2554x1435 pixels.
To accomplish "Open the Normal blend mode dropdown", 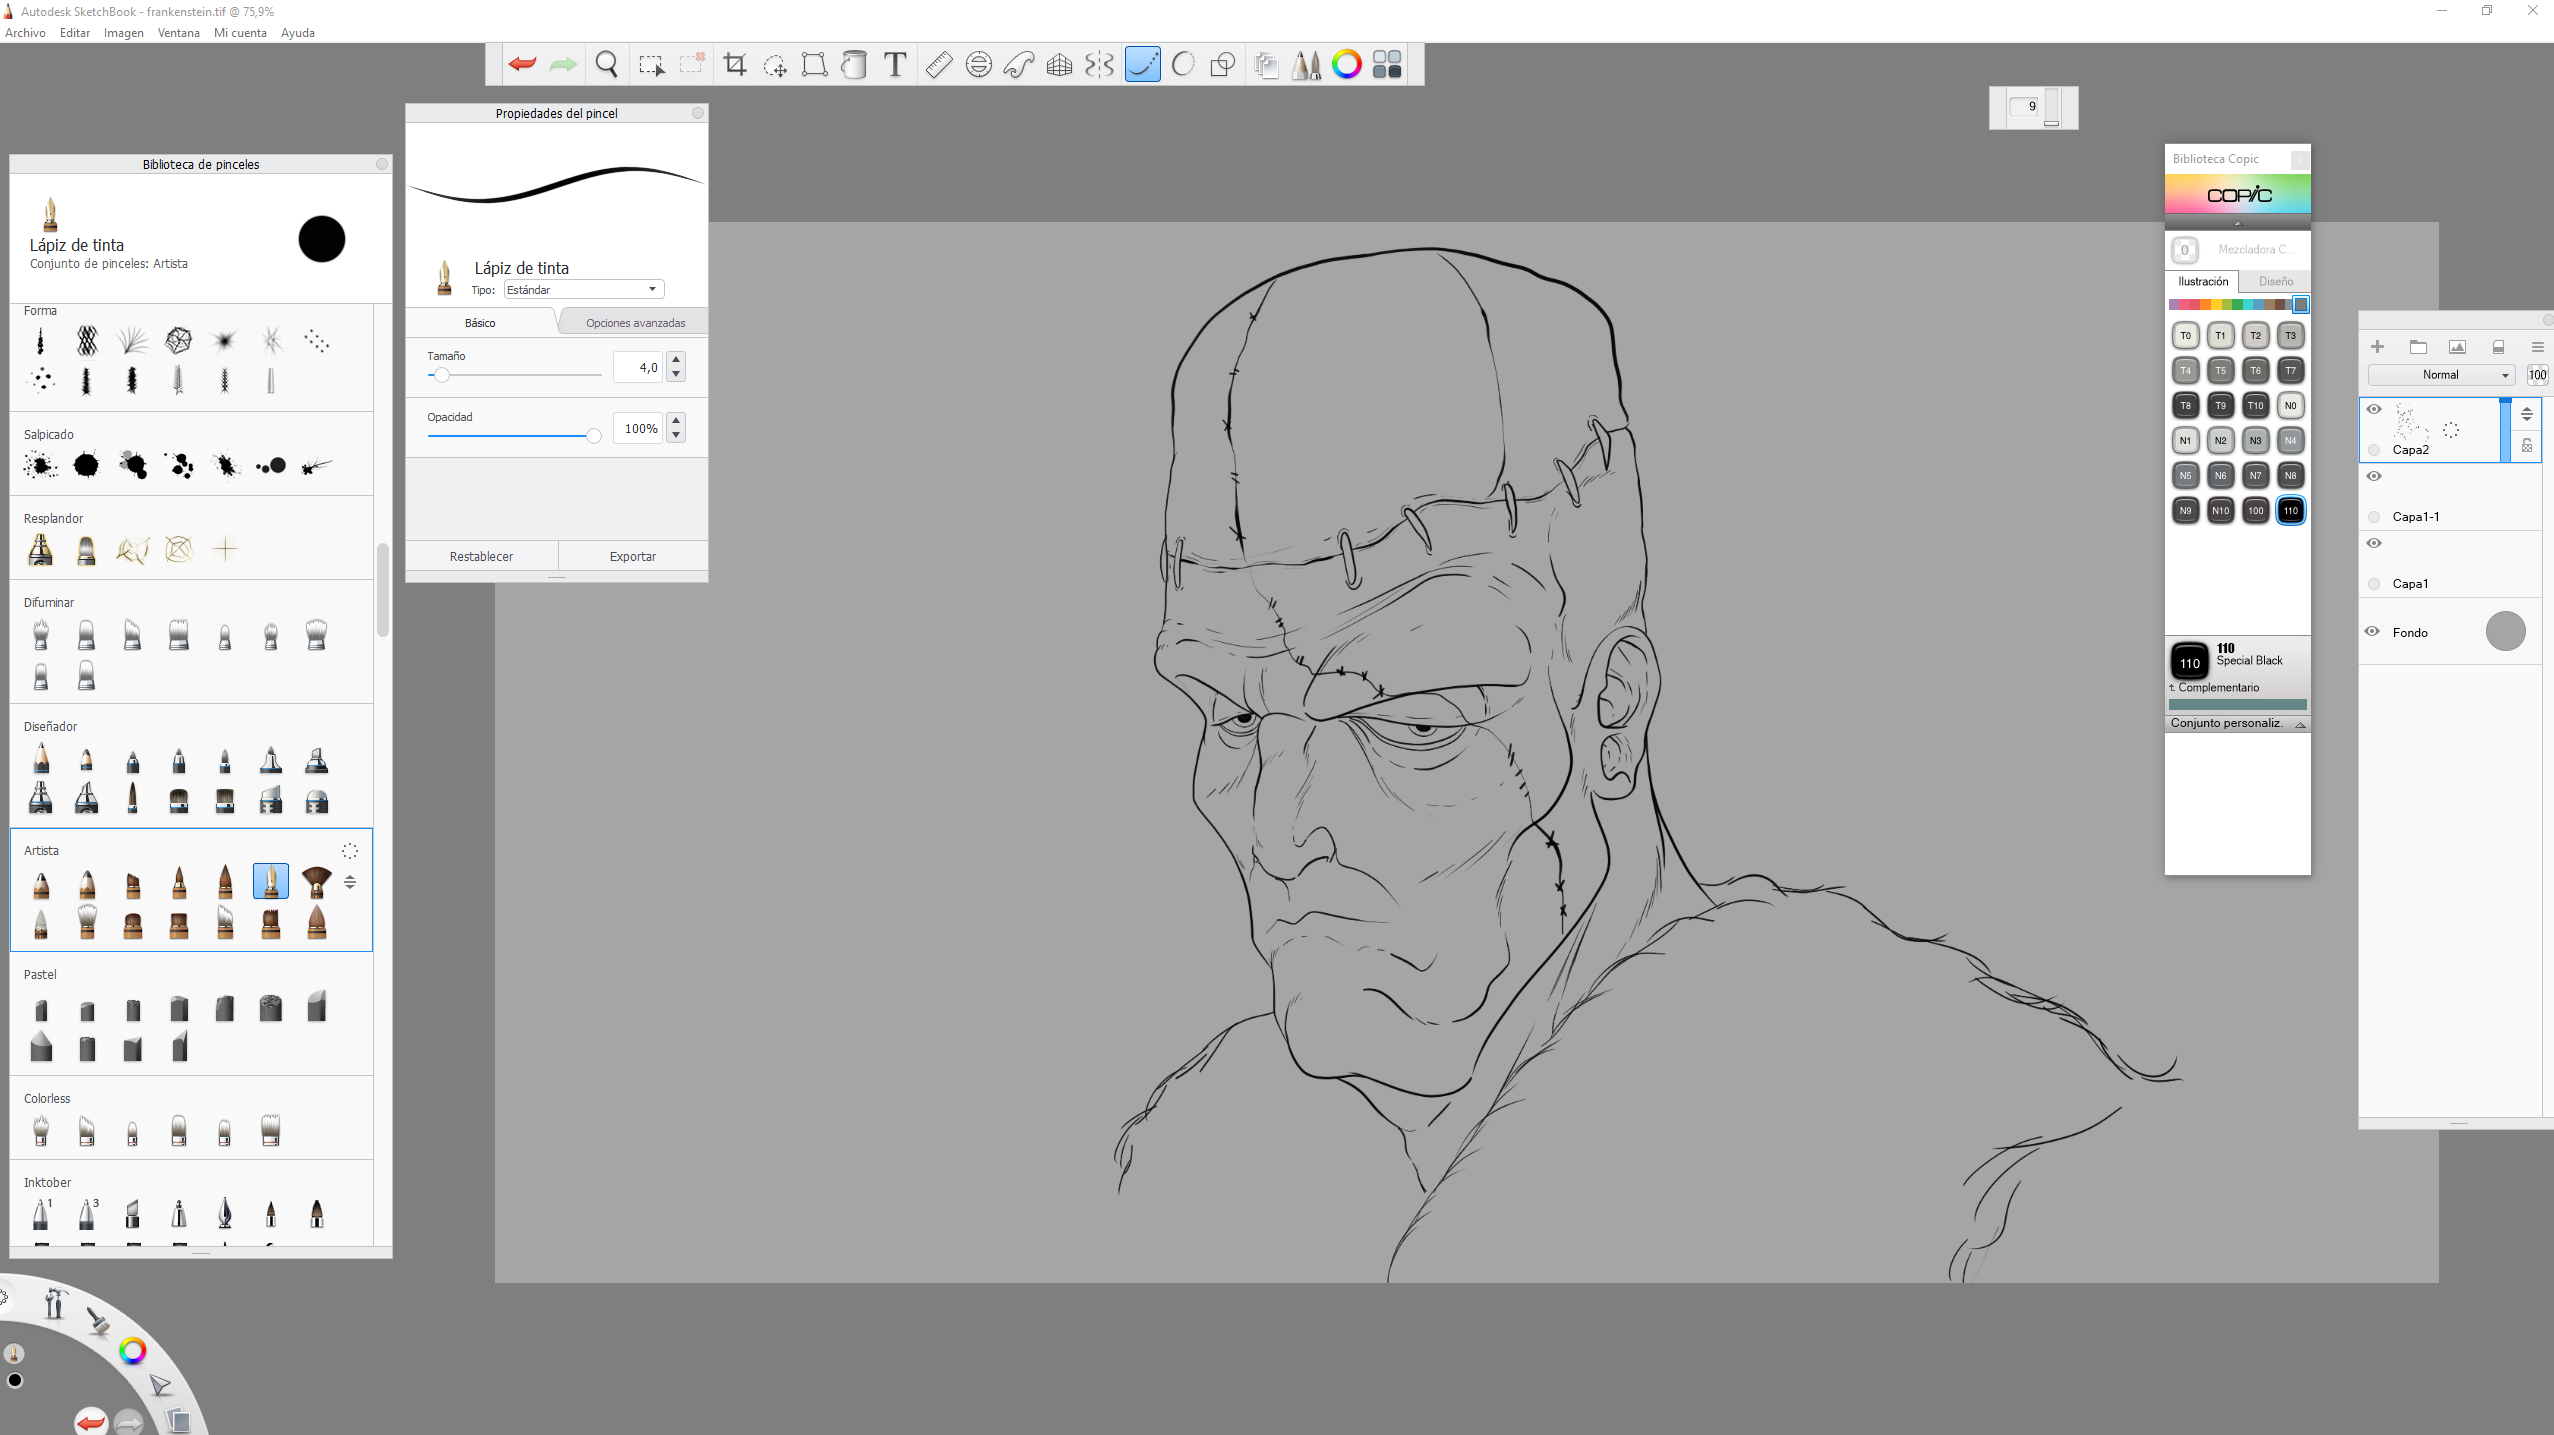I will 2440,375.
